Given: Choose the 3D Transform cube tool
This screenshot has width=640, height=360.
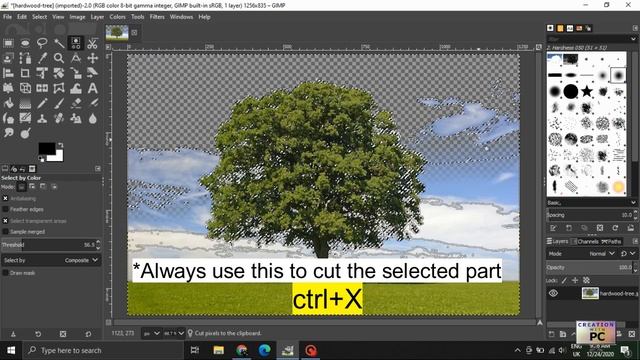Looking at the screenshot, I should 25,88.
